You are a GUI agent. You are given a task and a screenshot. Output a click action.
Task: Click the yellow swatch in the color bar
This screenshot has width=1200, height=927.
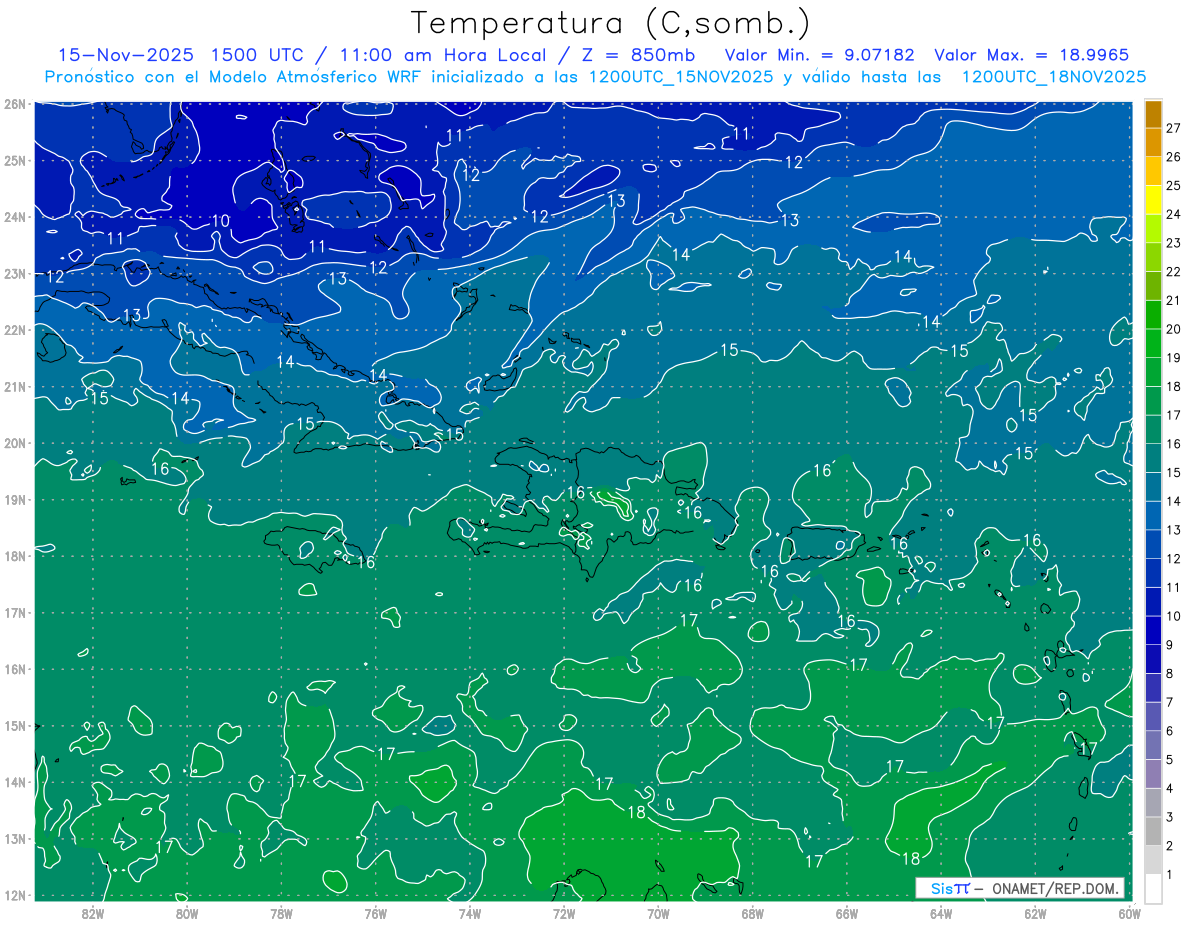pos(1153,199)
